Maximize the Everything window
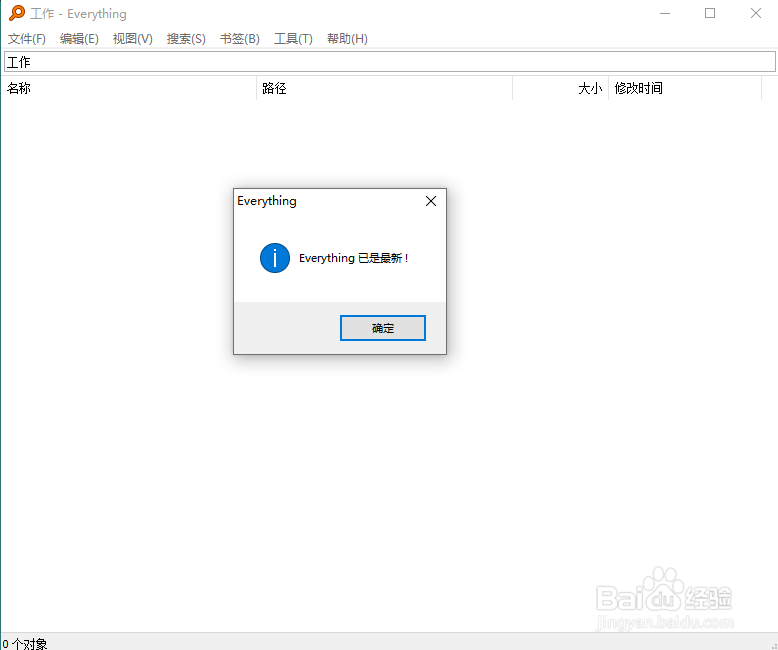The height and width of the screenshot is (650, 778). 710,13
